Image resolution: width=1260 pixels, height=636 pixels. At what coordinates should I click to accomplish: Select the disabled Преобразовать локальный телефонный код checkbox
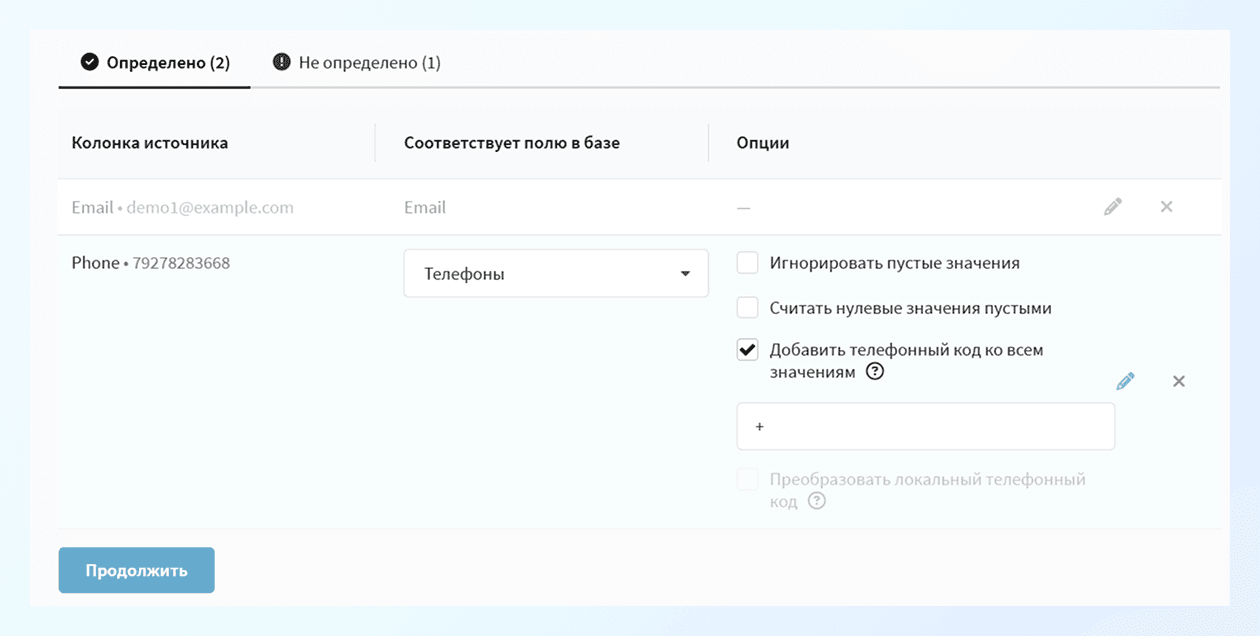pos(746,479)
